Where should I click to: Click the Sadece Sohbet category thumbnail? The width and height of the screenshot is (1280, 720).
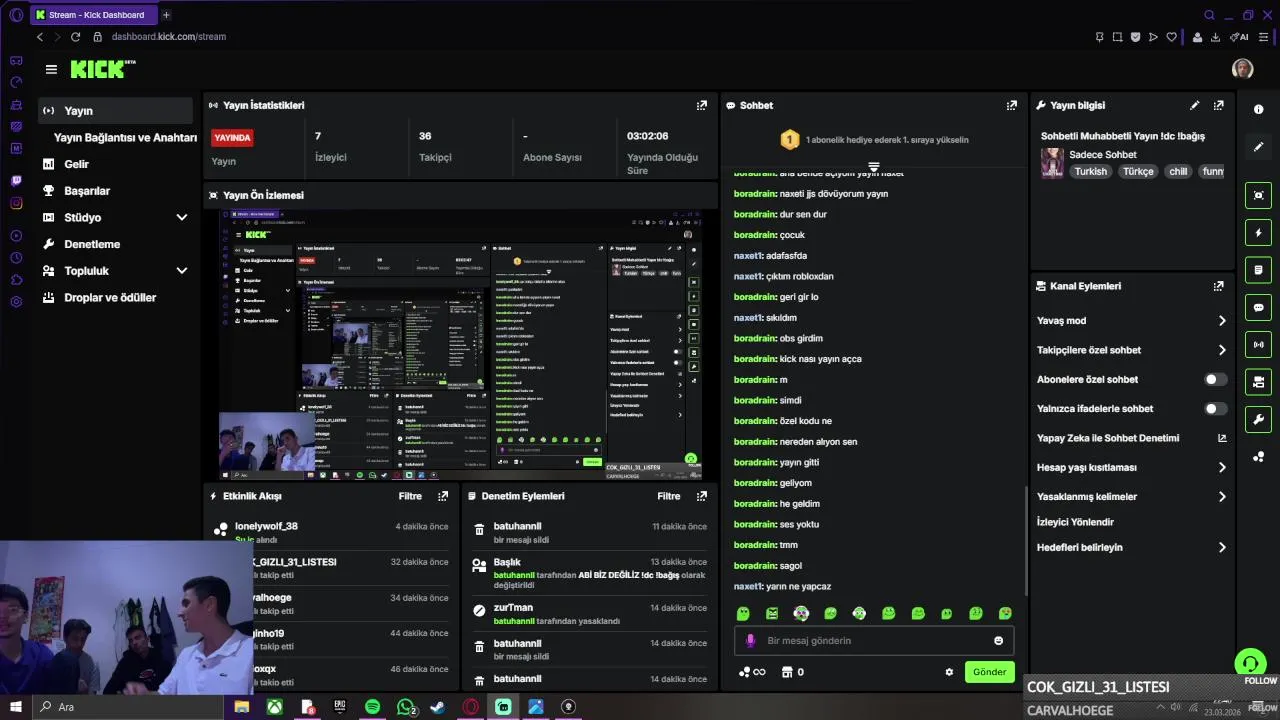[x=1052, y=163]
